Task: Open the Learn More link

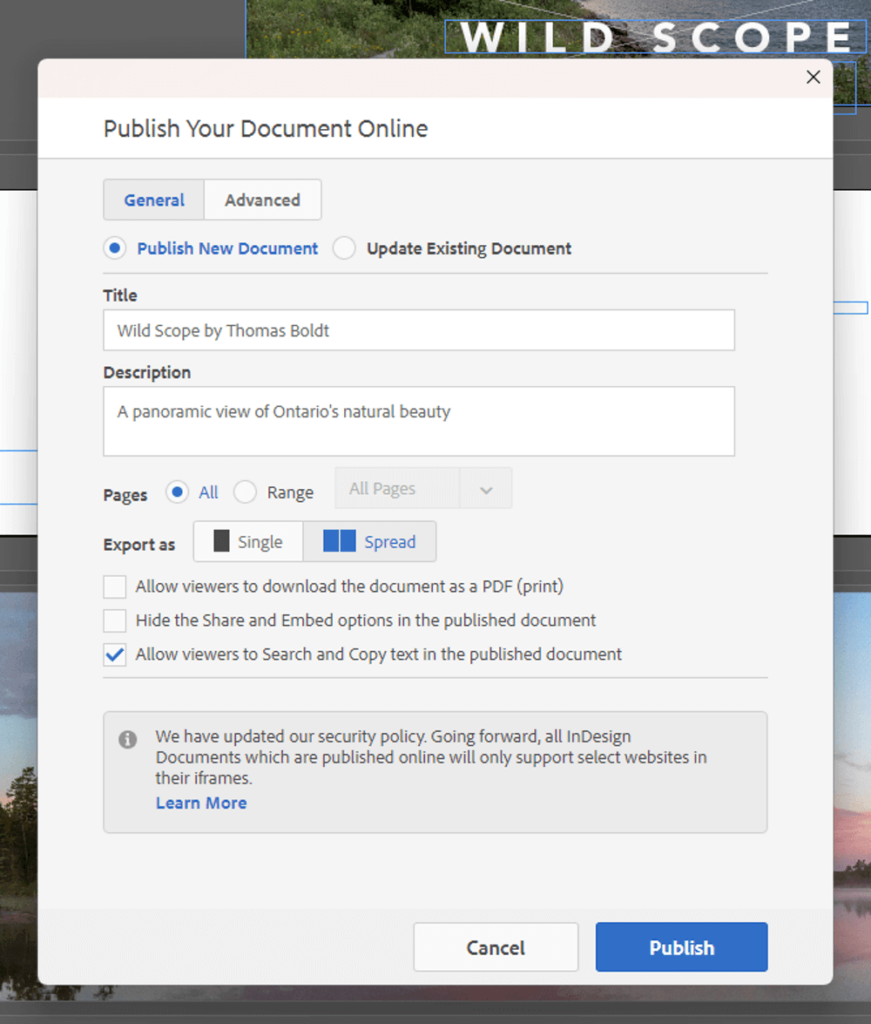Action: click(201, 803)
